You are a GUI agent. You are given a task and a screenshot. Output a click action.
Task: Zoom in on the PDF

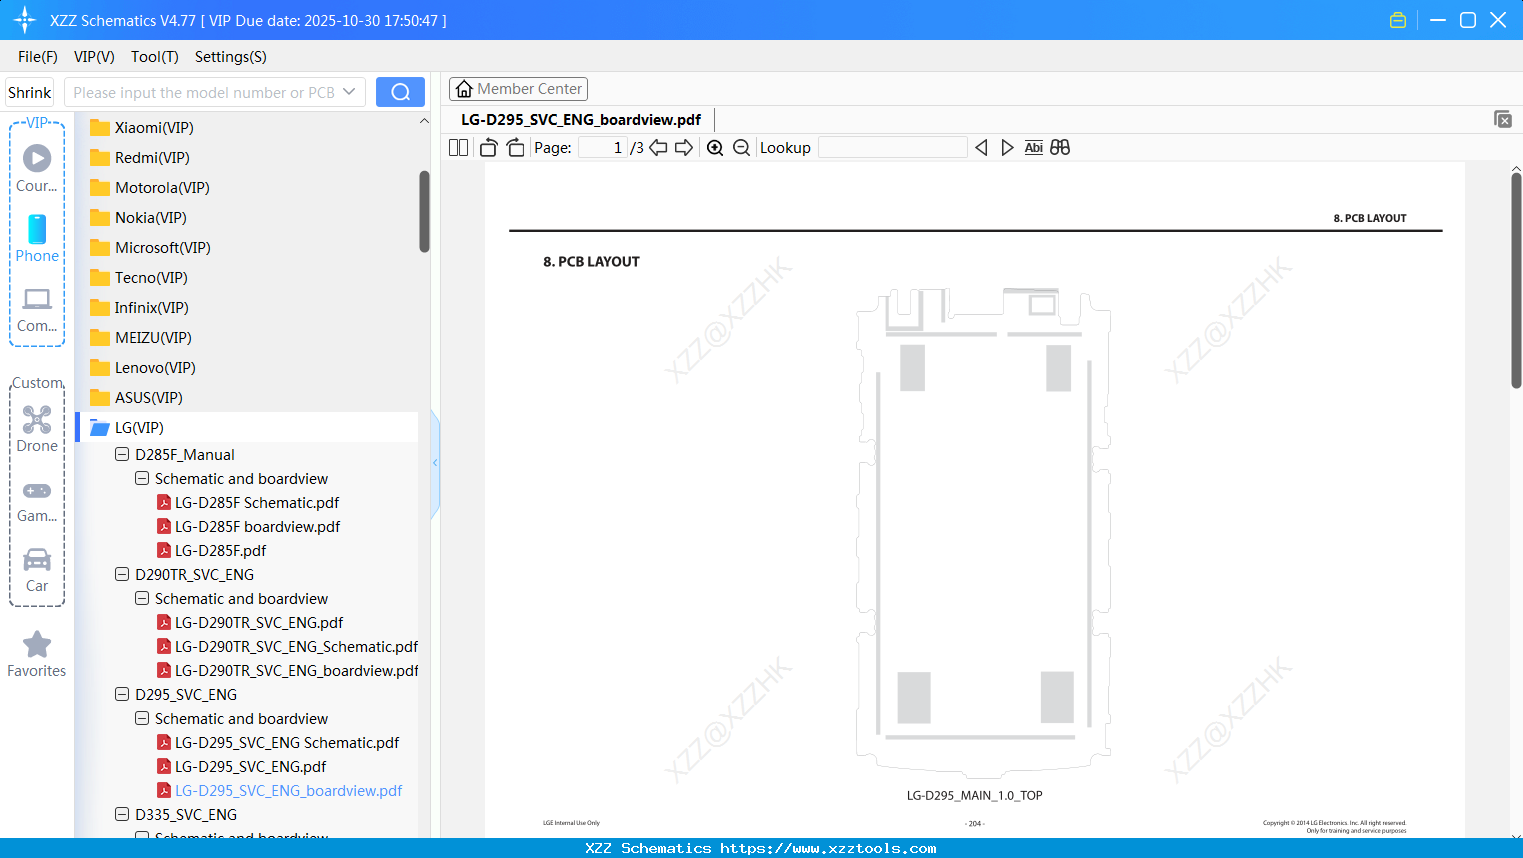[715, 148]
